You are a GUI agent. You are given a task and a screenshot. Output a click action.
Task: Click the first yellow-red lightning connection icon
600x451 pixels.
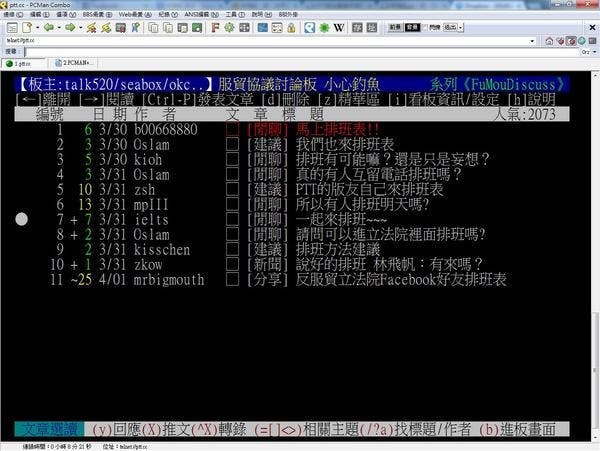point(91,28)
